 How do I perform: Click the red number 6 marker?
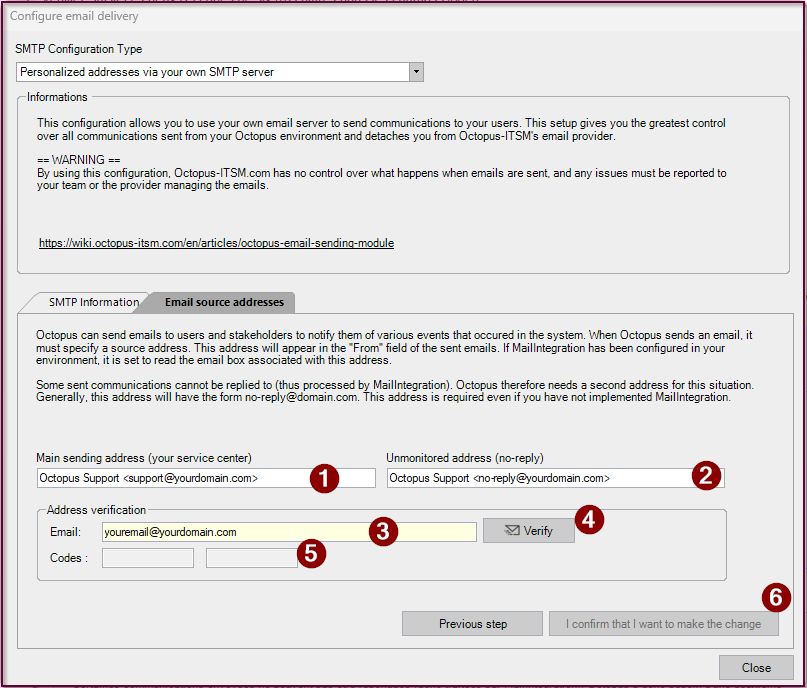775,597
